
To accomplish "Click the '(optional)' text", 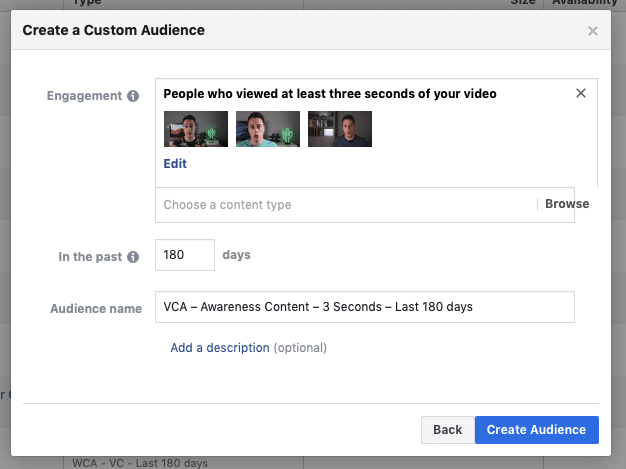I will pos(300,348).
